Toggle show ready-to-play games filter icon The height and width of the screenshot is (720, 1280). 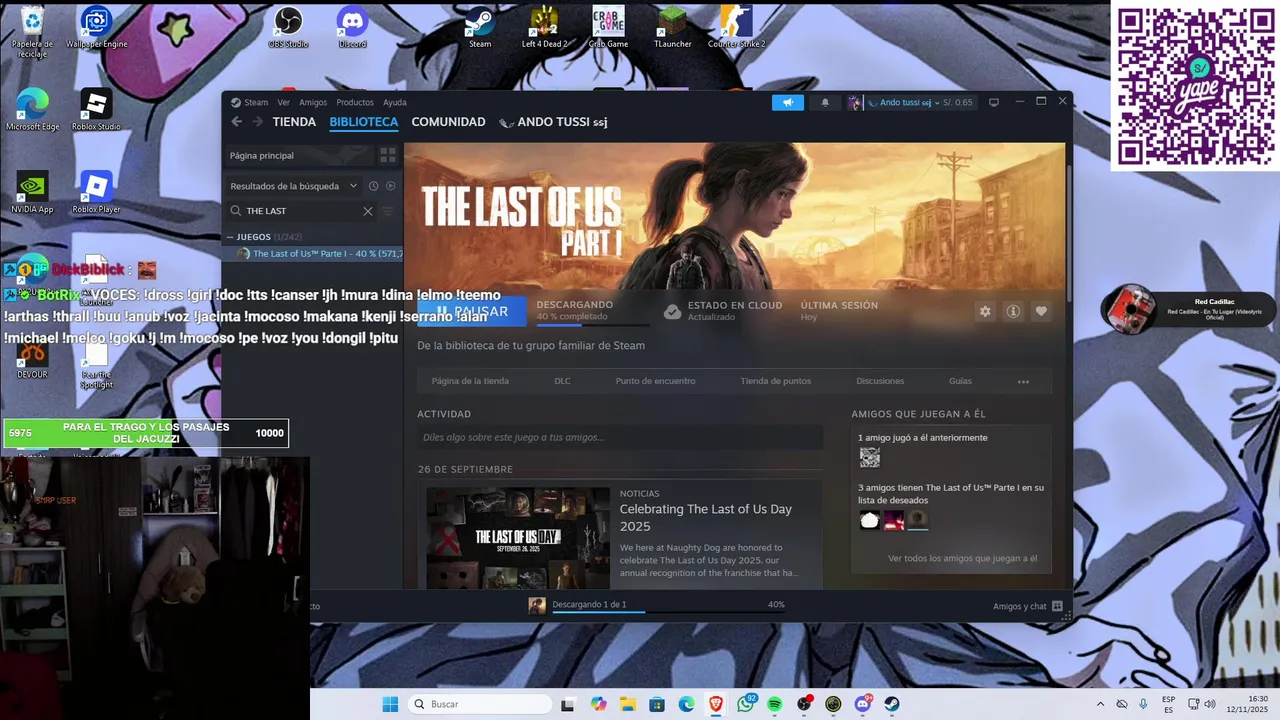tap(391, 186)
